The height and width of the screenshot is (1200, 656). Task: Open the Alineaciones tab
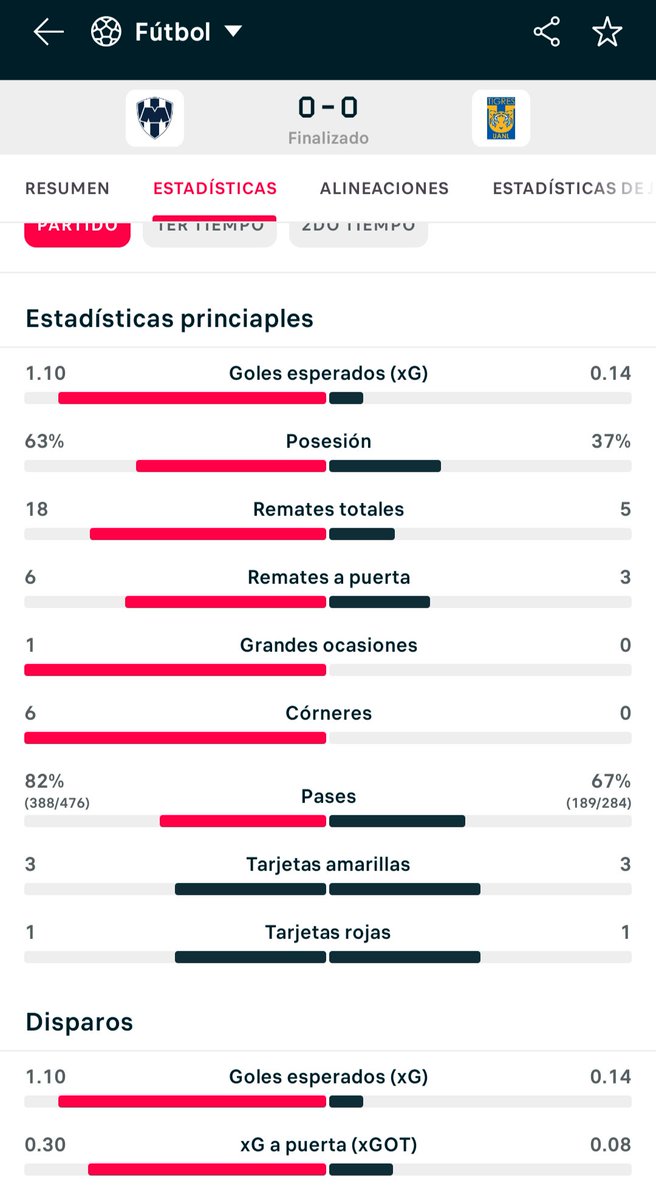[x=384, y=188]
